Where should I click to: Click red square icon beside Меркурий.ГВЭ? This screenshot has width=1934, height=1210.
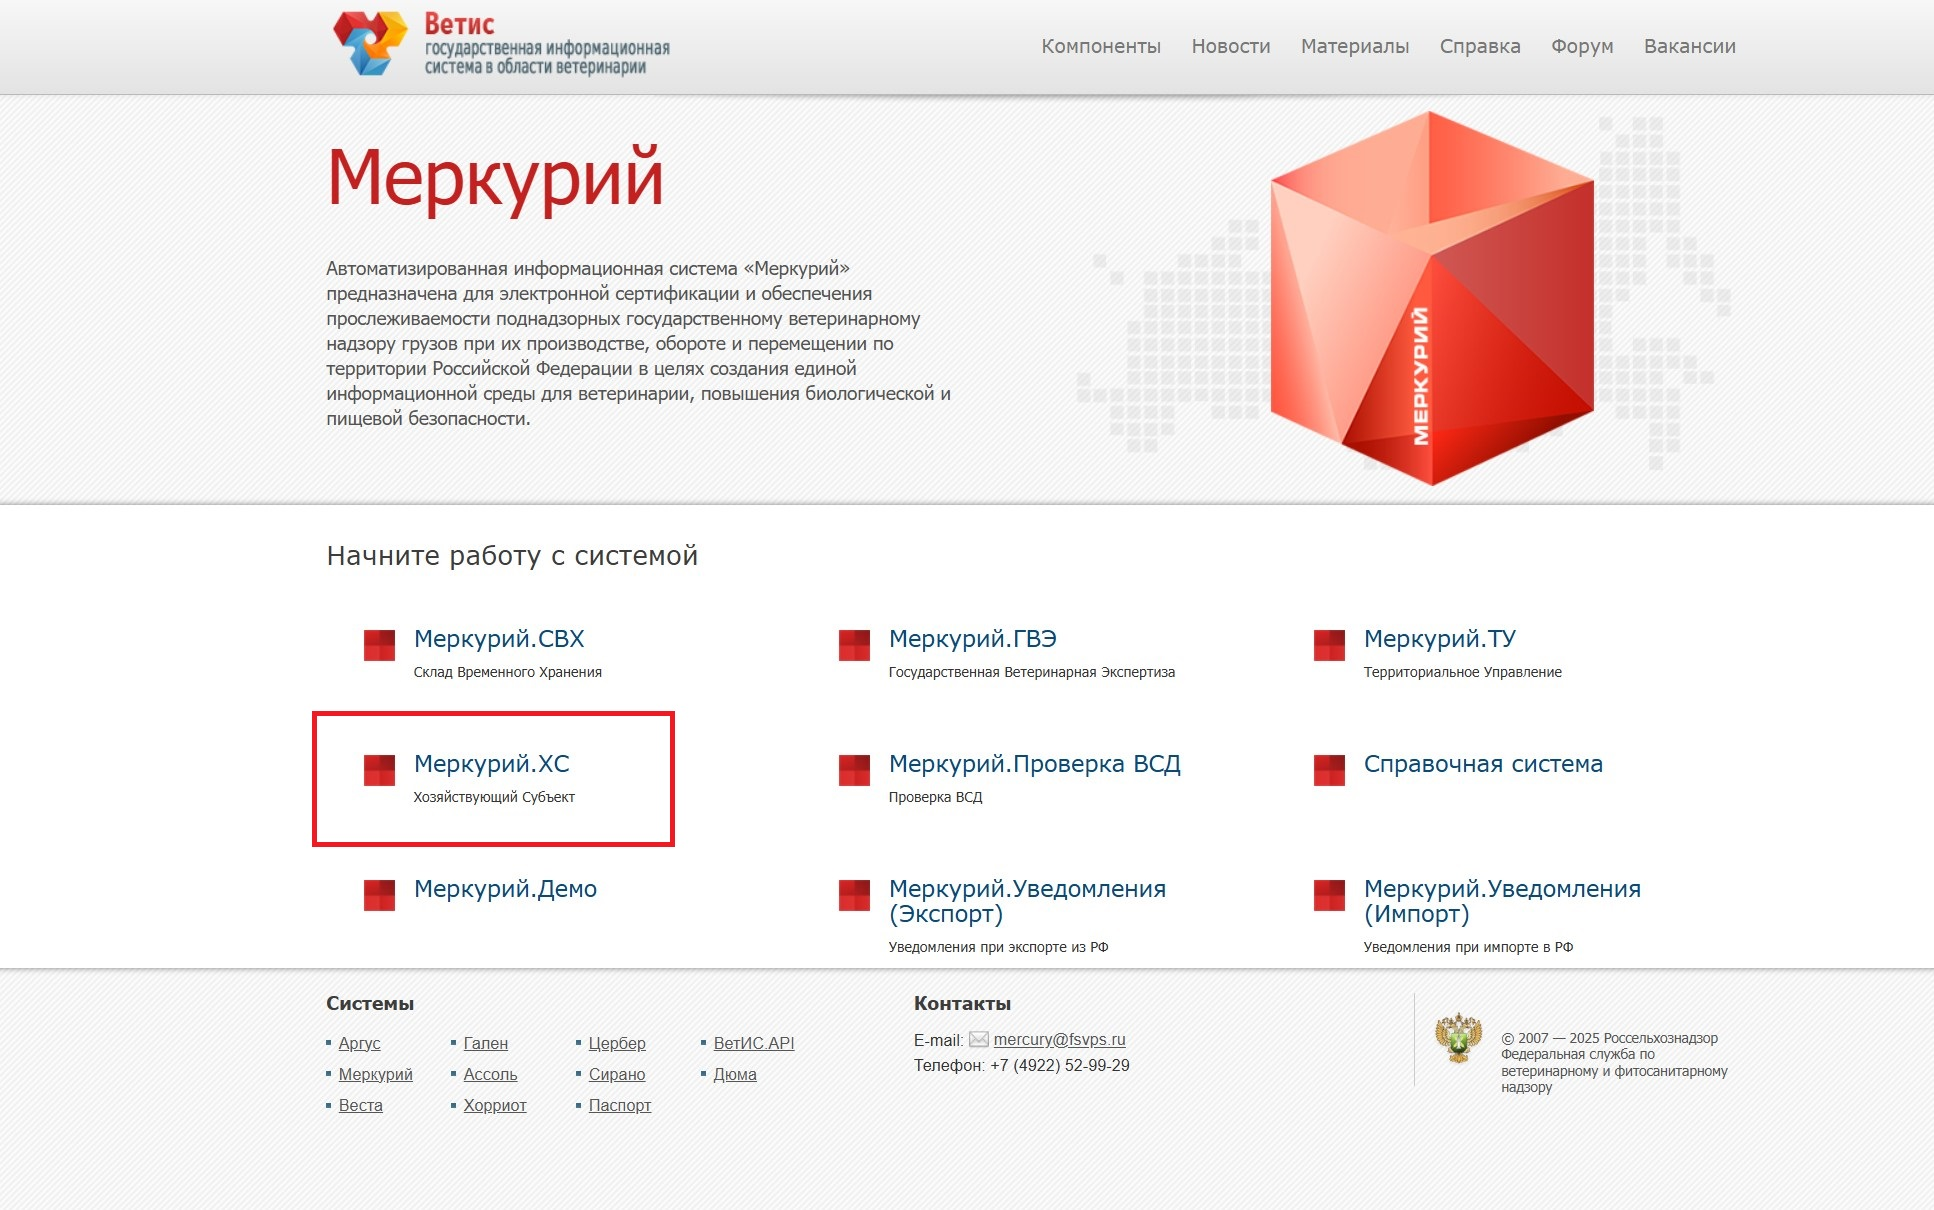[854, 645]
